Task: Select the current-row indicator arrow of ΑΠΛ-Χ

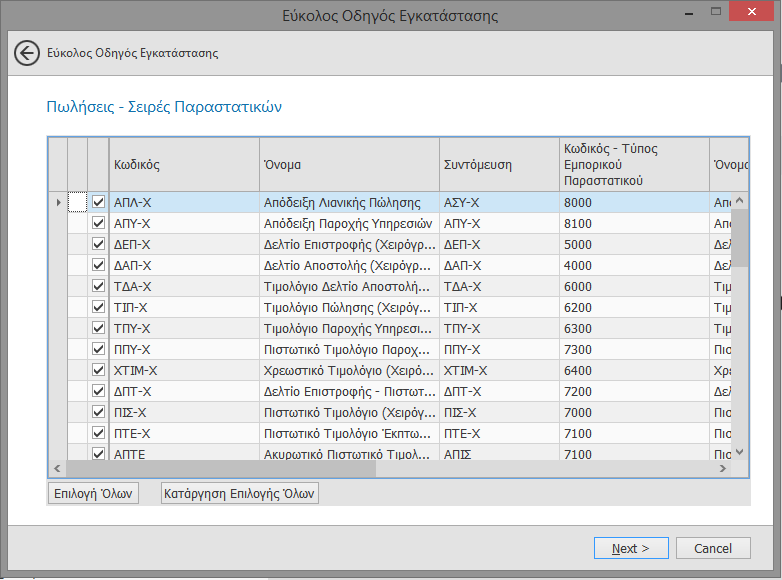Action: 58,202
